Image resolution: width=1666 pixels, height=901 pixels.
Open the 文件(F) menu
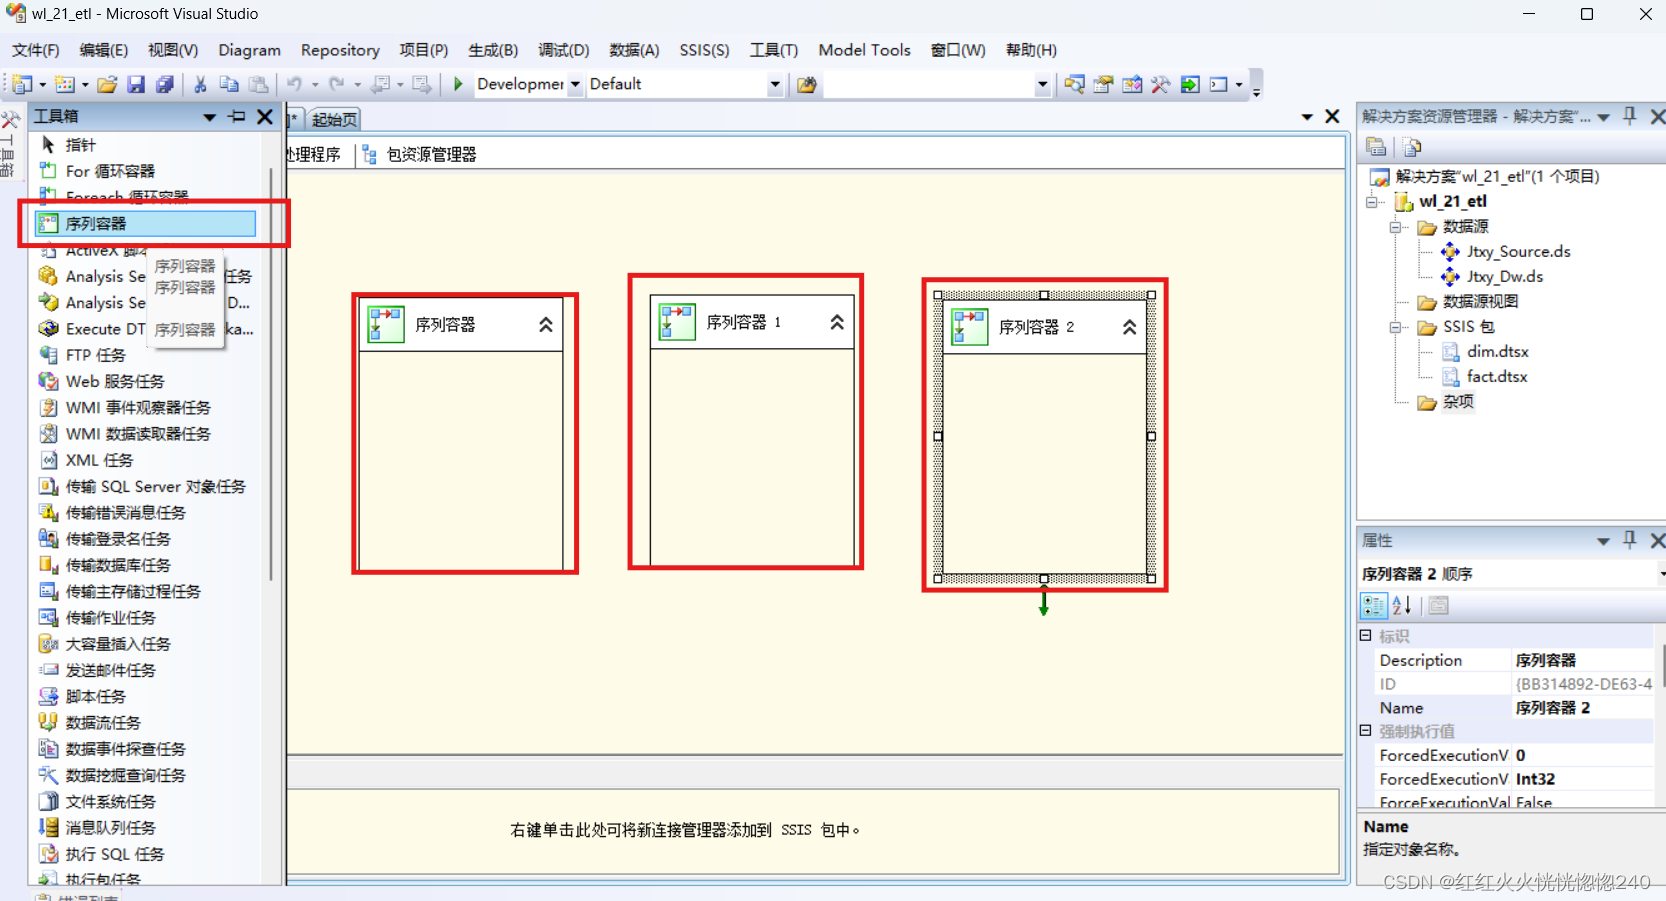tap(36, 50)
